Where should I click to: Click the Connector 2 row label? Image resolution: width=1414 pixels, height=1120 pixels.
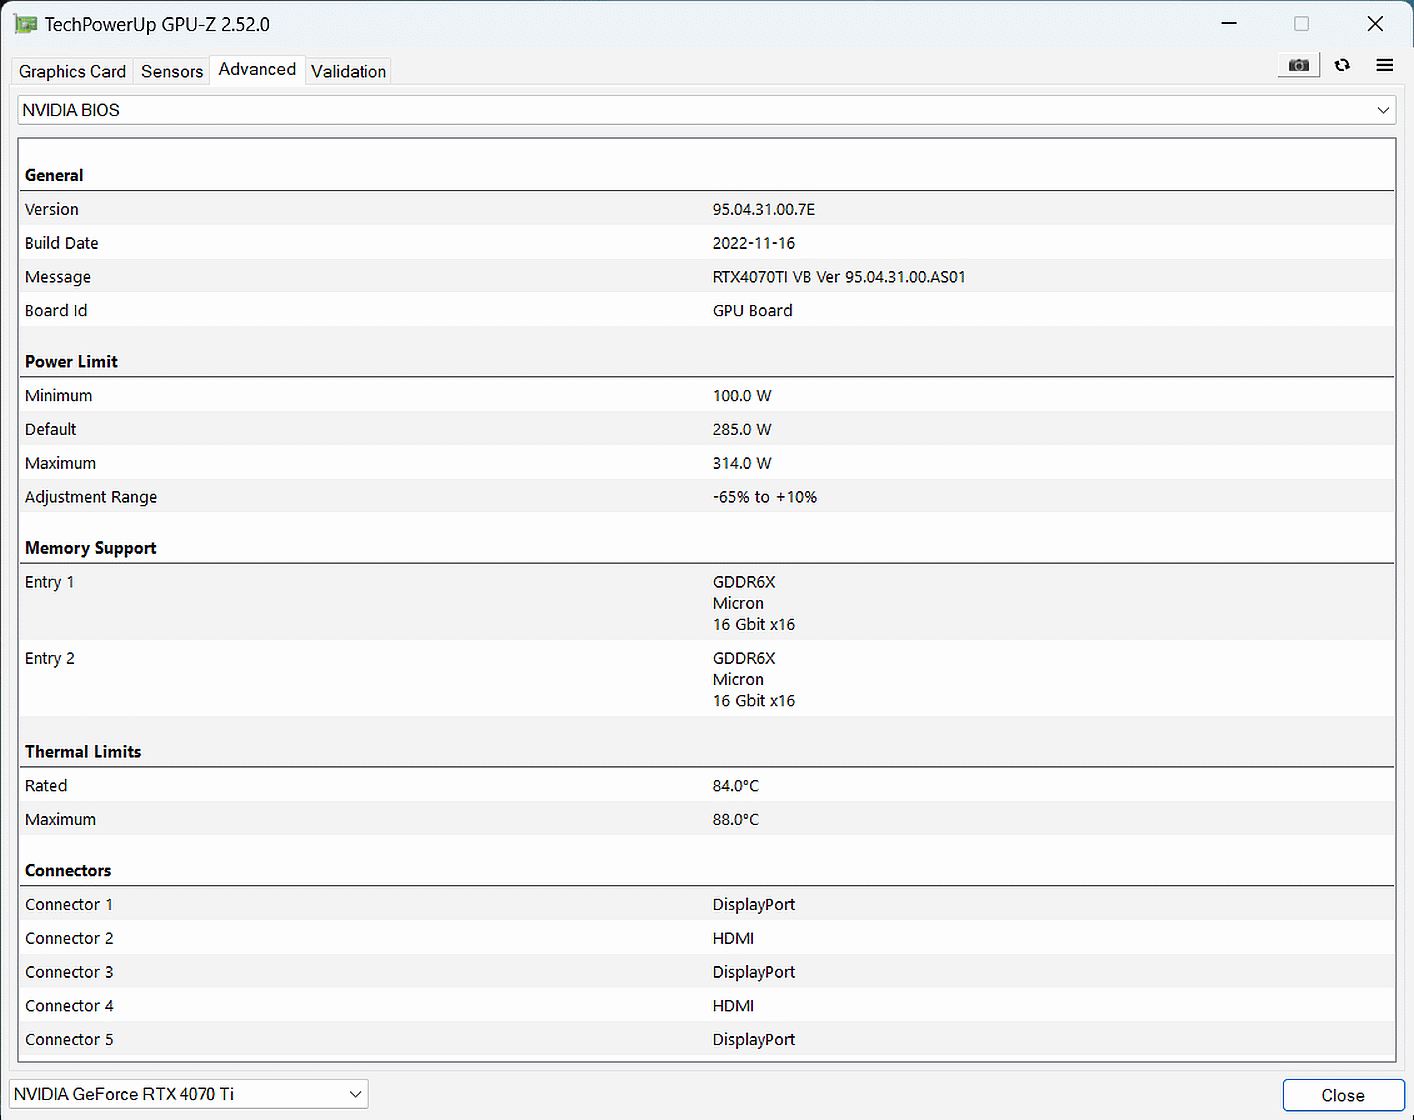pyautogui.click(x=69, y=939)
